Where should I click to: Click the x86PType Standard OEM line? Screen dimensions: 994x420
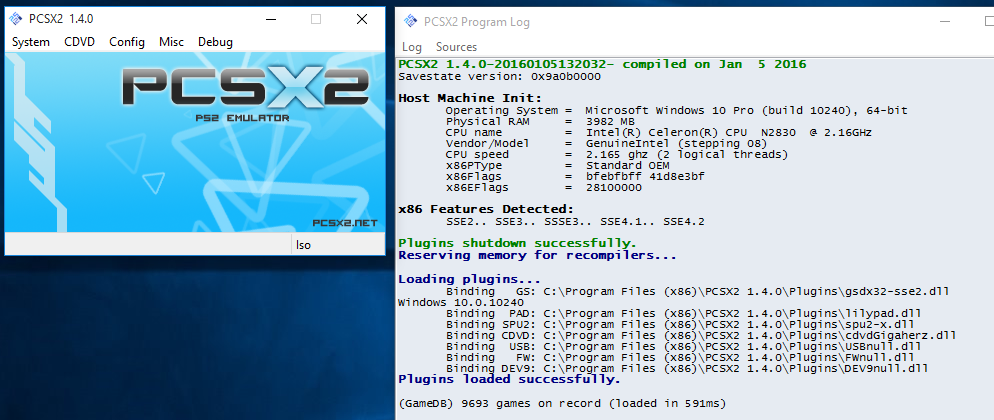tap(558, 166)
